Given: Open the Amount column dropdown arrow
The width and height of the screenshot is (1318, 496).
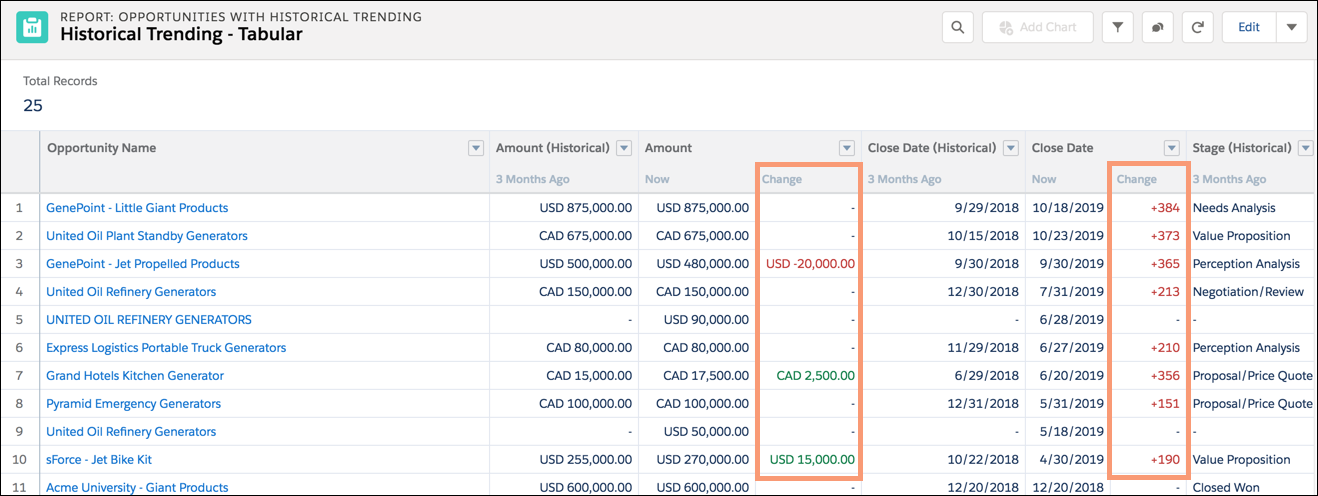Looking at the screenshot, I should [x=848, y=148].
